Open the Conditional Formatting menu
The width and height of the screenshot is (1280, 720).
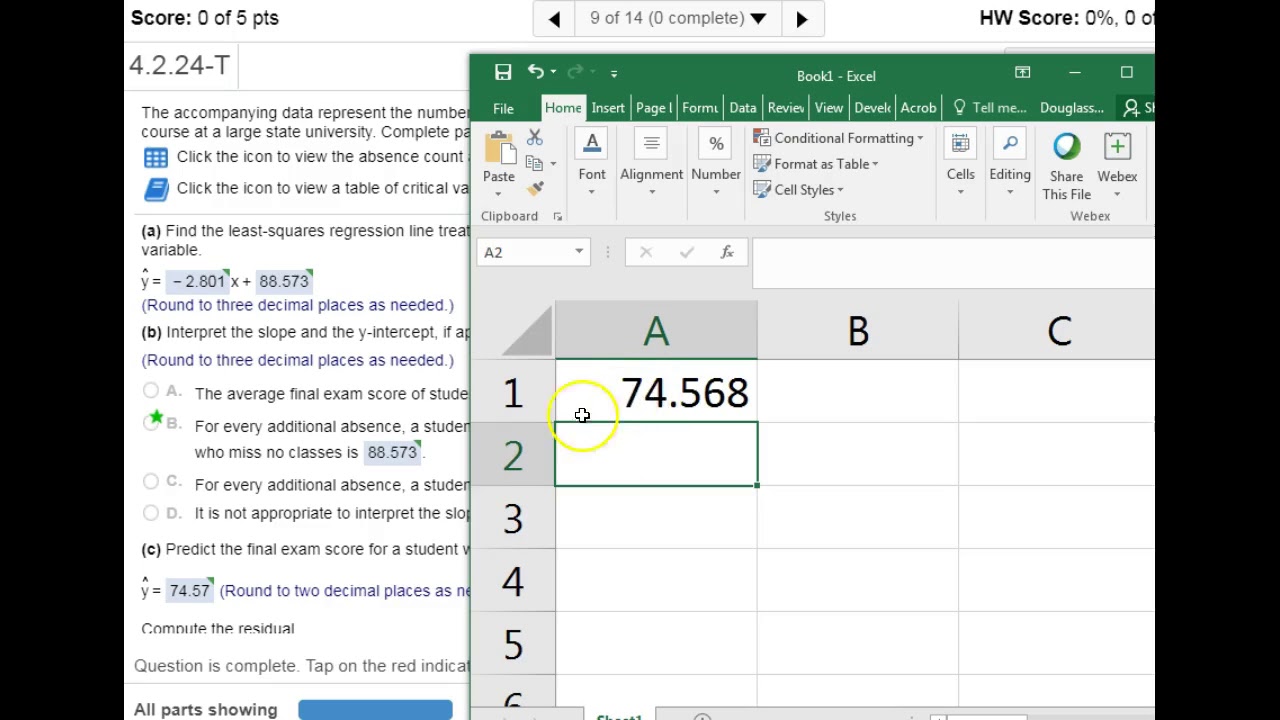pyautogui.click(x=838, y=138)
